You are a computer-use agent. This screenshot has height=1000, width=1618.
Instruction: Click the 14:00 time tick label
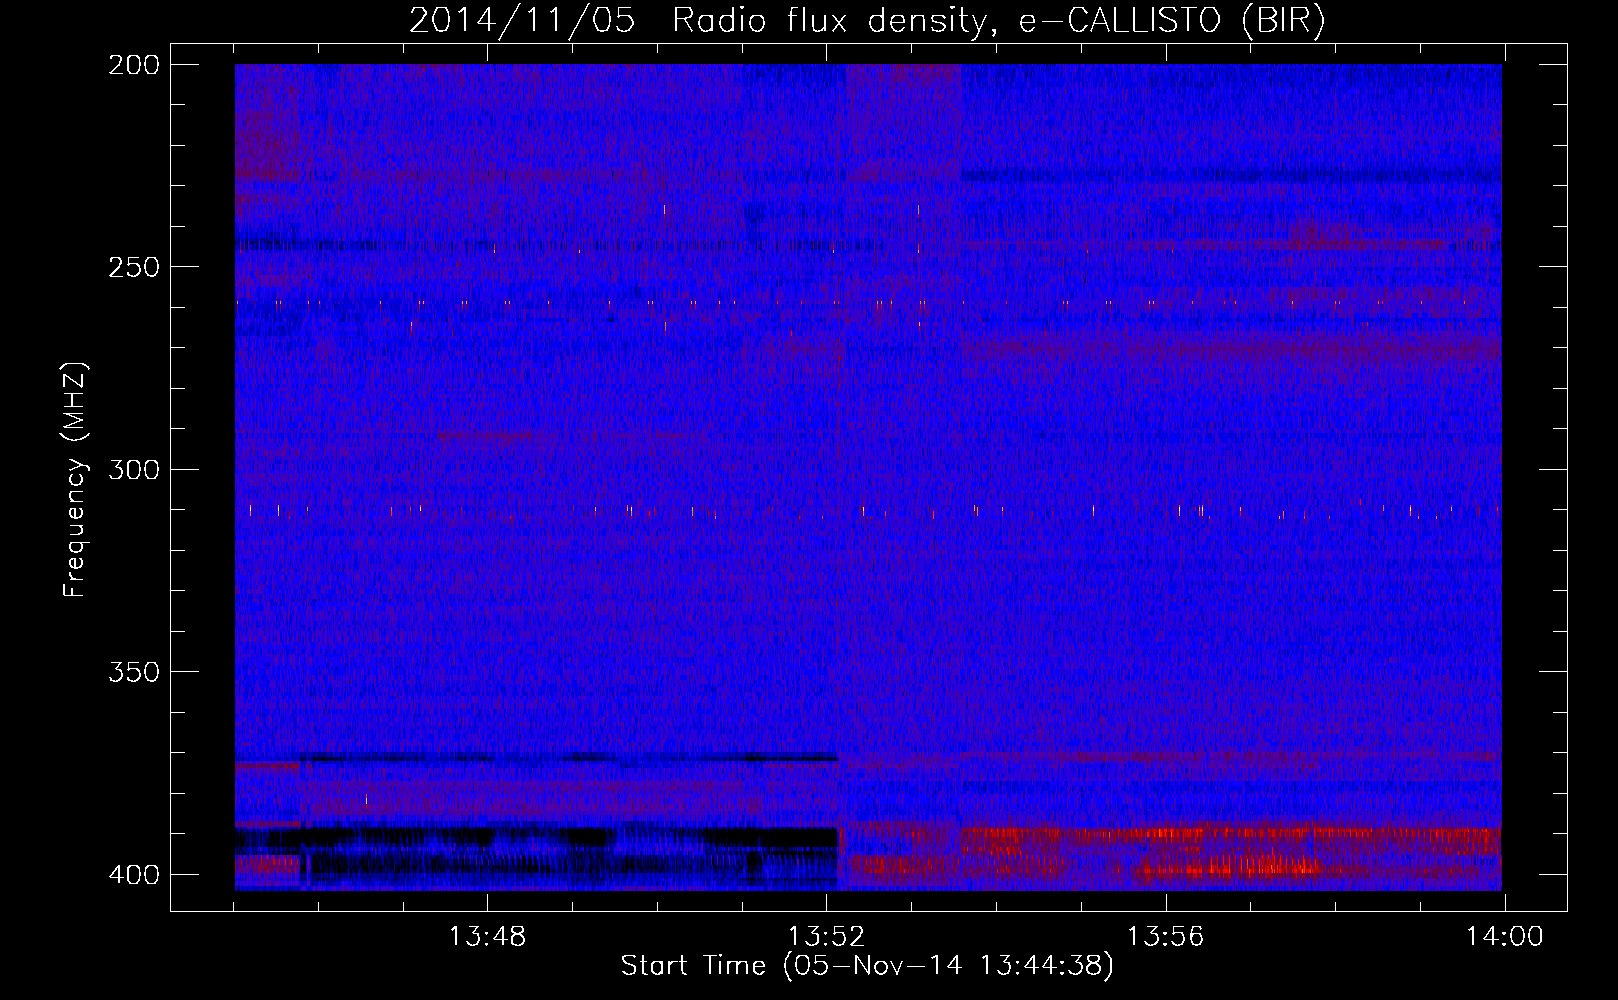tap(1504, 937)
